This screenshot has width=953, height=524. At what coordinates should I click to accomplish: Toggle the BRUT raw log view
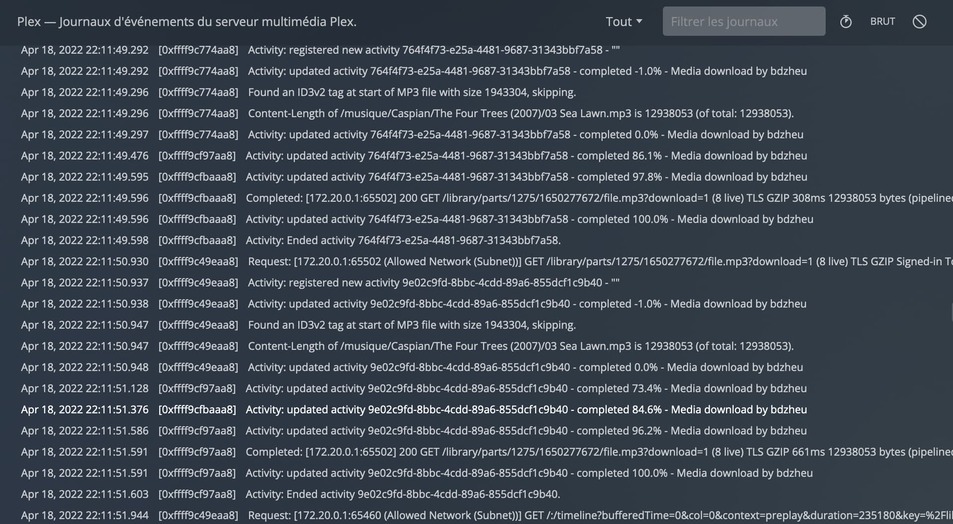click(x=882, y=21)
